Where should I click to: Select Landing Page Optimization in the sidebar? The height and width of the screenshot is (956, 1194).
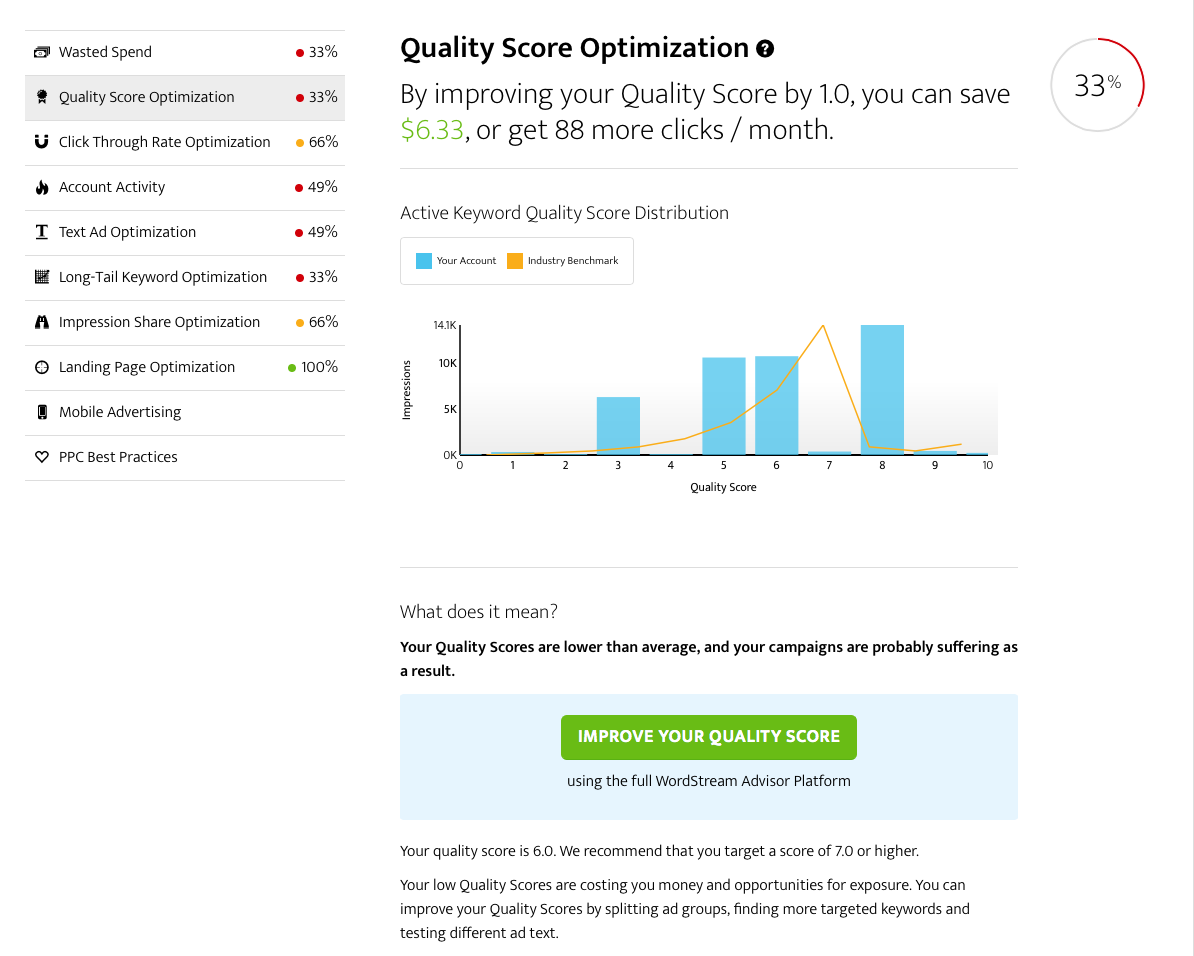(147, 367)
